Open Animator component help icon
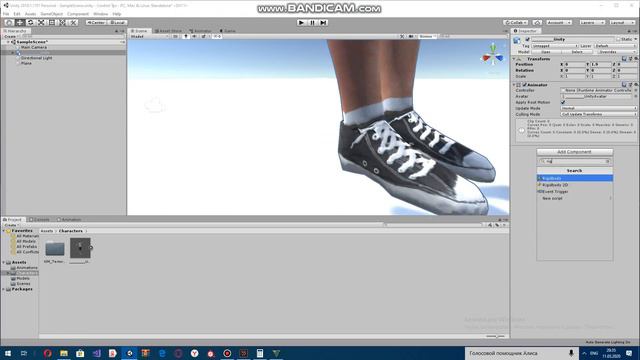This screenshot has height=360, width=640. pos(624,84)
